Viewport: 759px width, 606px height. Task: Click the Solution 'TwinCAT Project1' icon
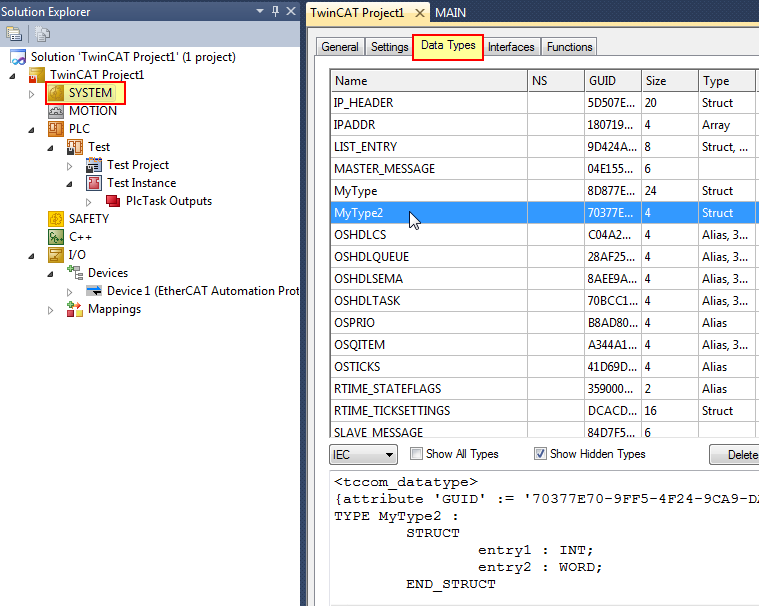[x=18, y=57]
